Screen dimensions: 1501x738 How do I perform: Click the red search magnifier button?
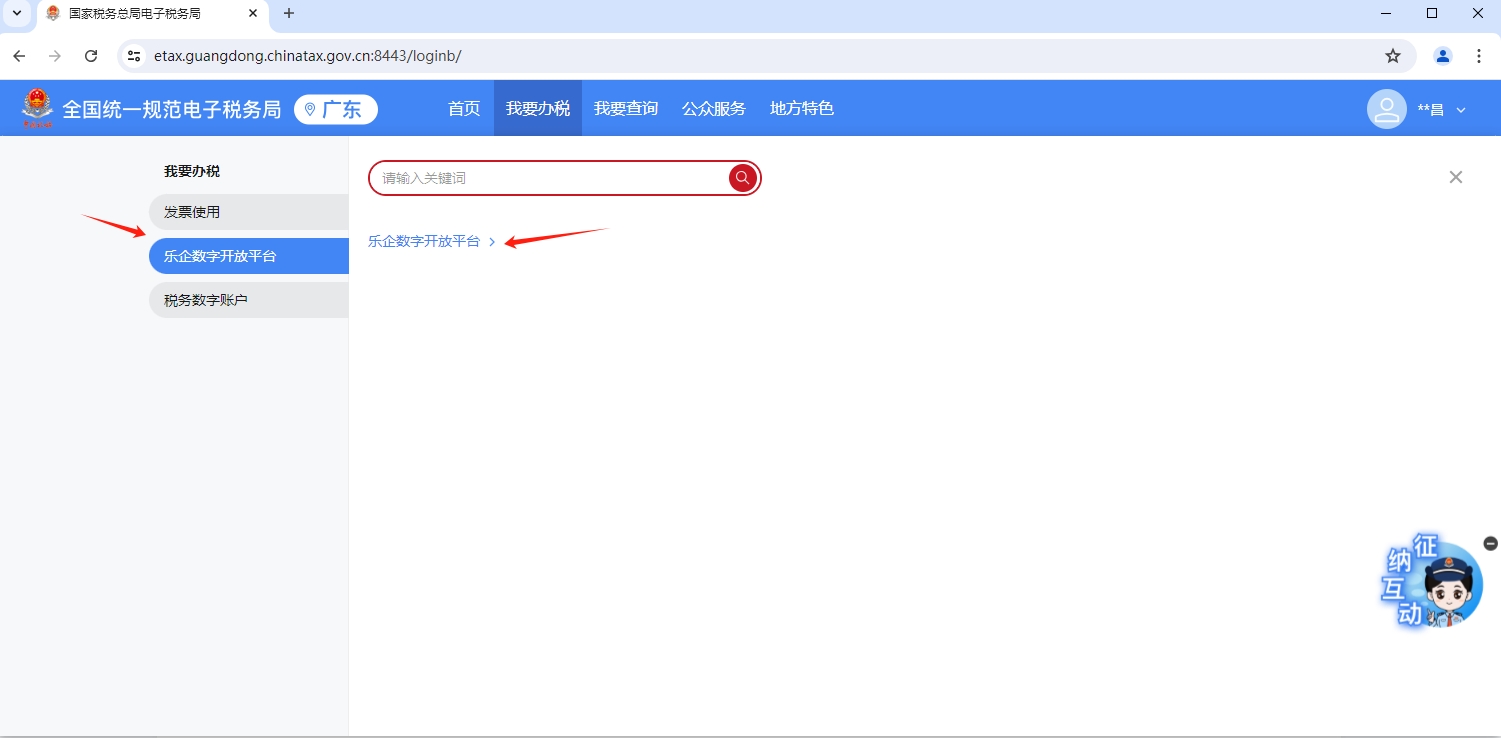click(x=742, y=178)
